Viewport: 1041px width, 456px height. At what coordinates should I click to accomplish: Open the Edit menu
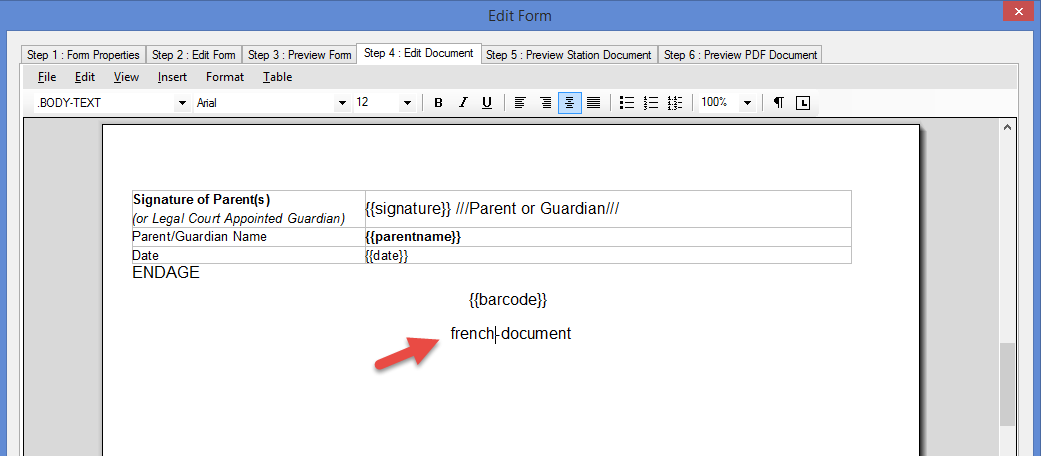85,77
